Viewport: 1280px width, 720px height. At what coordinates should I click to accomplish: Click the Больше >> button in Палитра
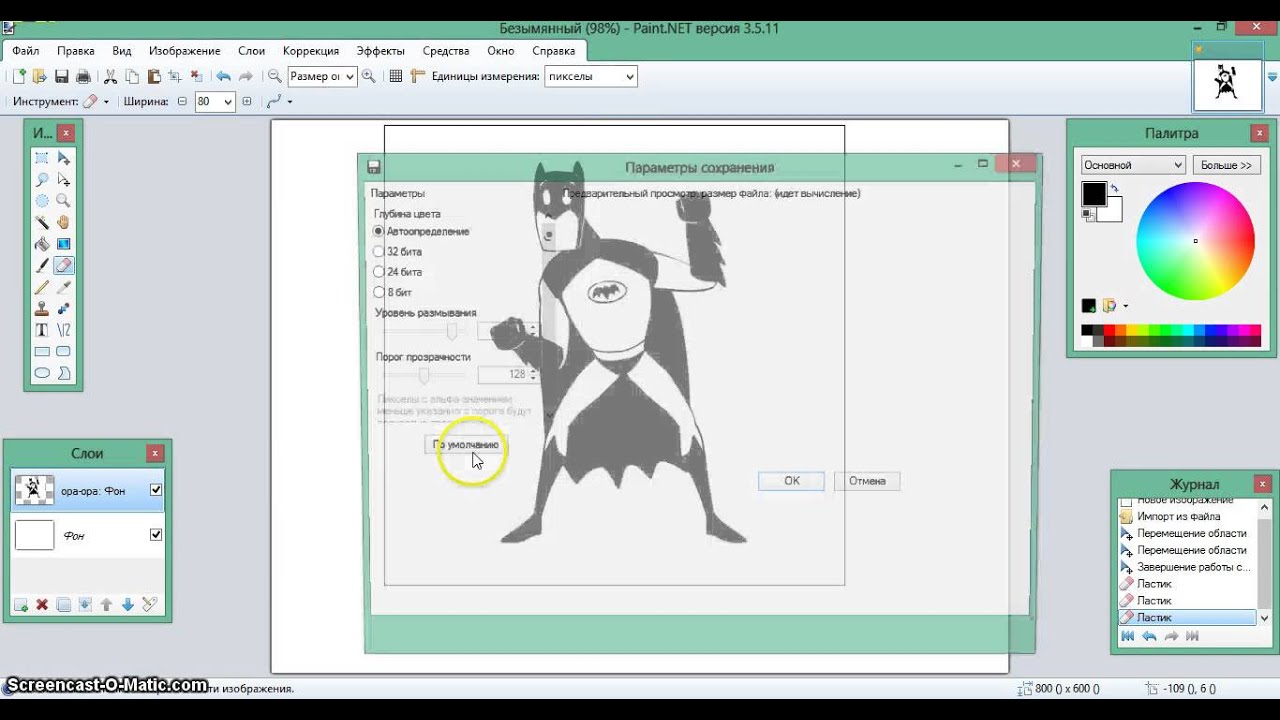[x=1226, y=165]
